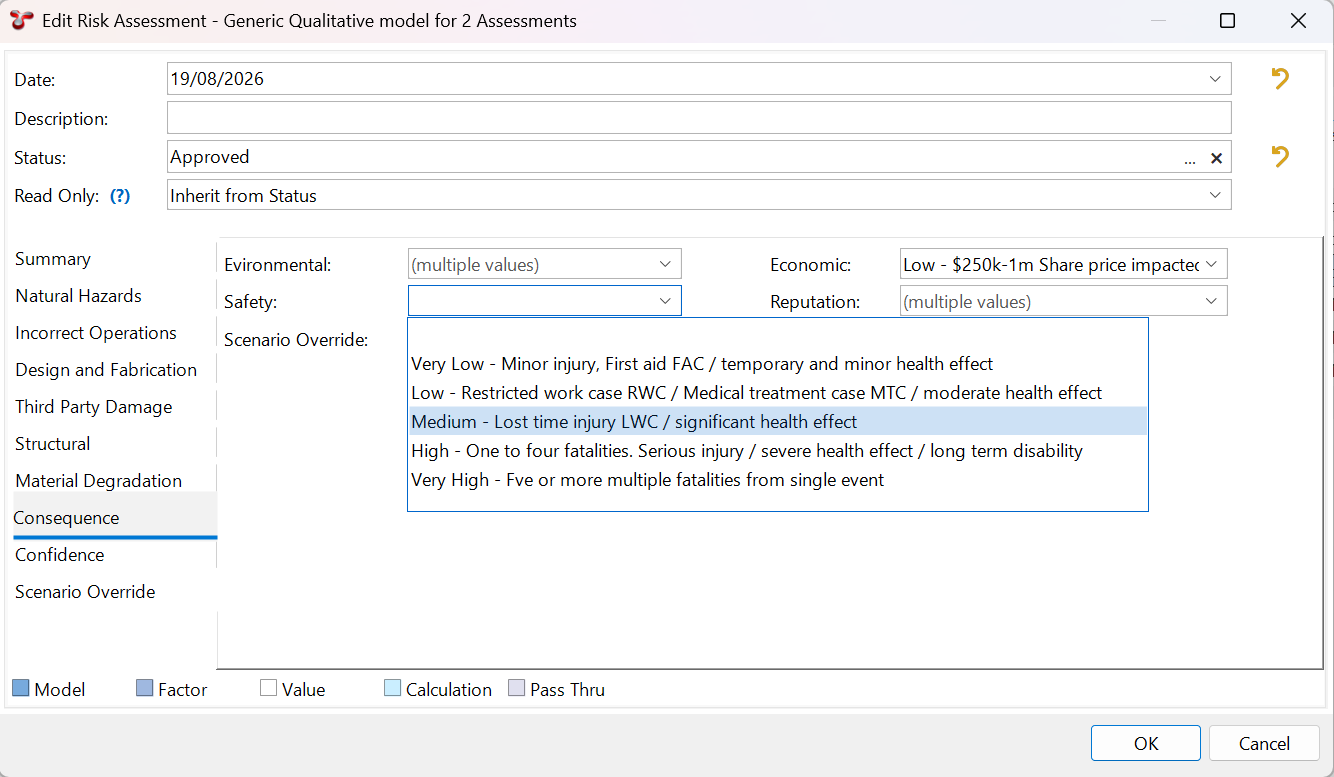
Task: Click the Reputation field label
Action: click(813, 302)
